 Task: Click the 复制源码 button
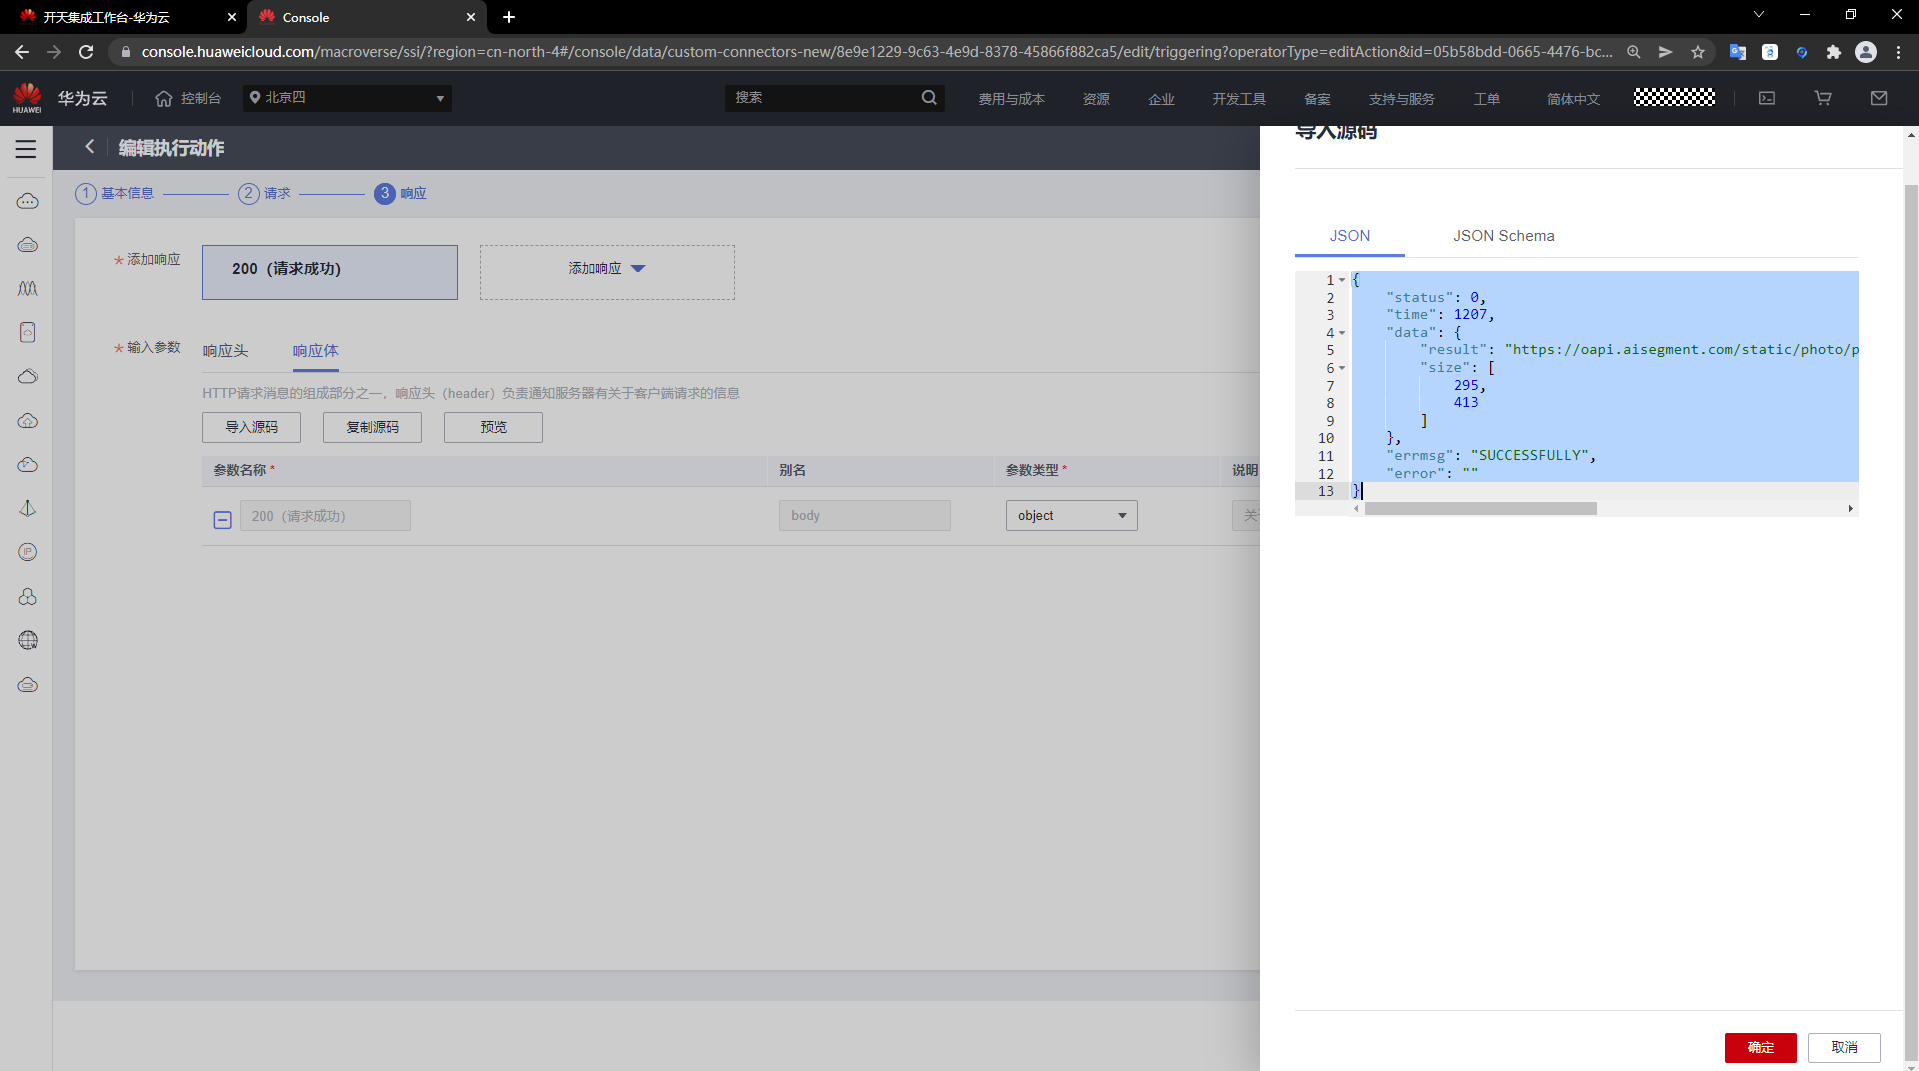coord(372,427)
